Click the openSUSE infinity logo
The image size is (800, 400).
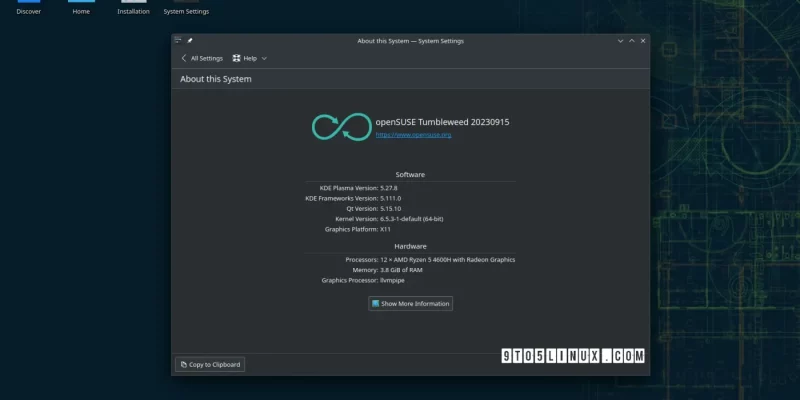341,127
